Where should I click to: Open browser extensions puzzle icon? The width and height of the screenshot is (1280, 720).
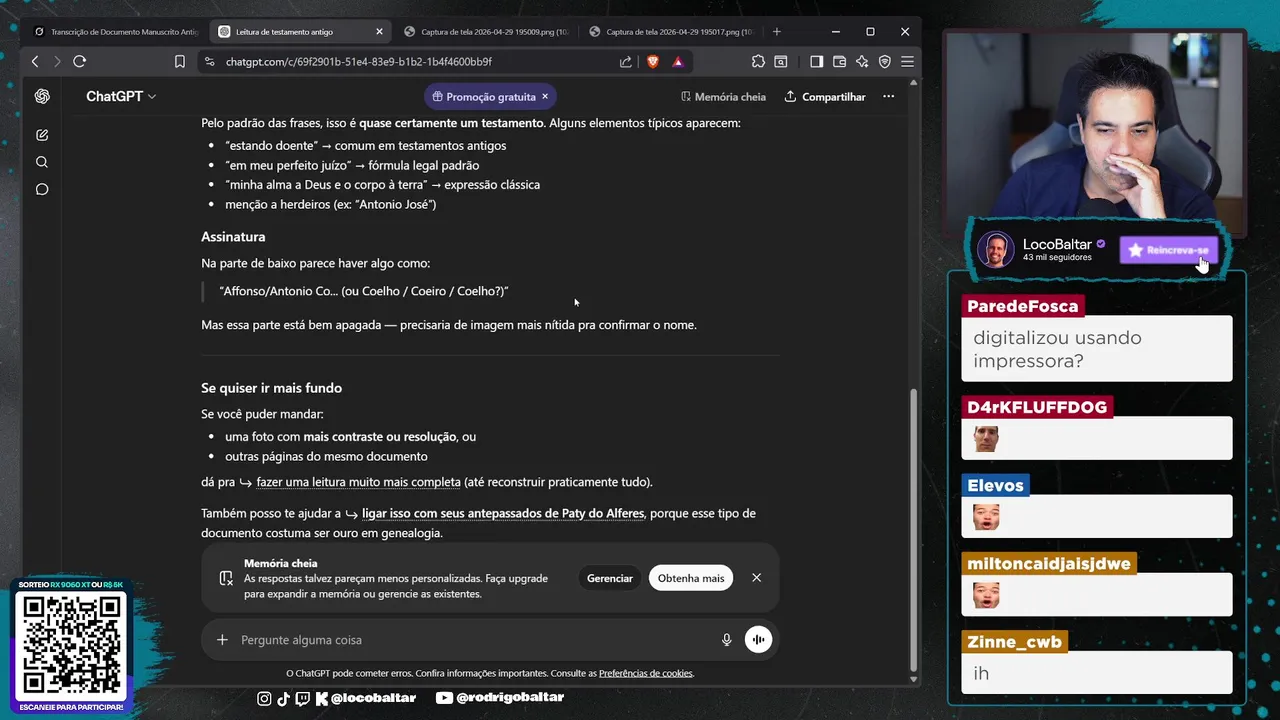coord(758,61)
